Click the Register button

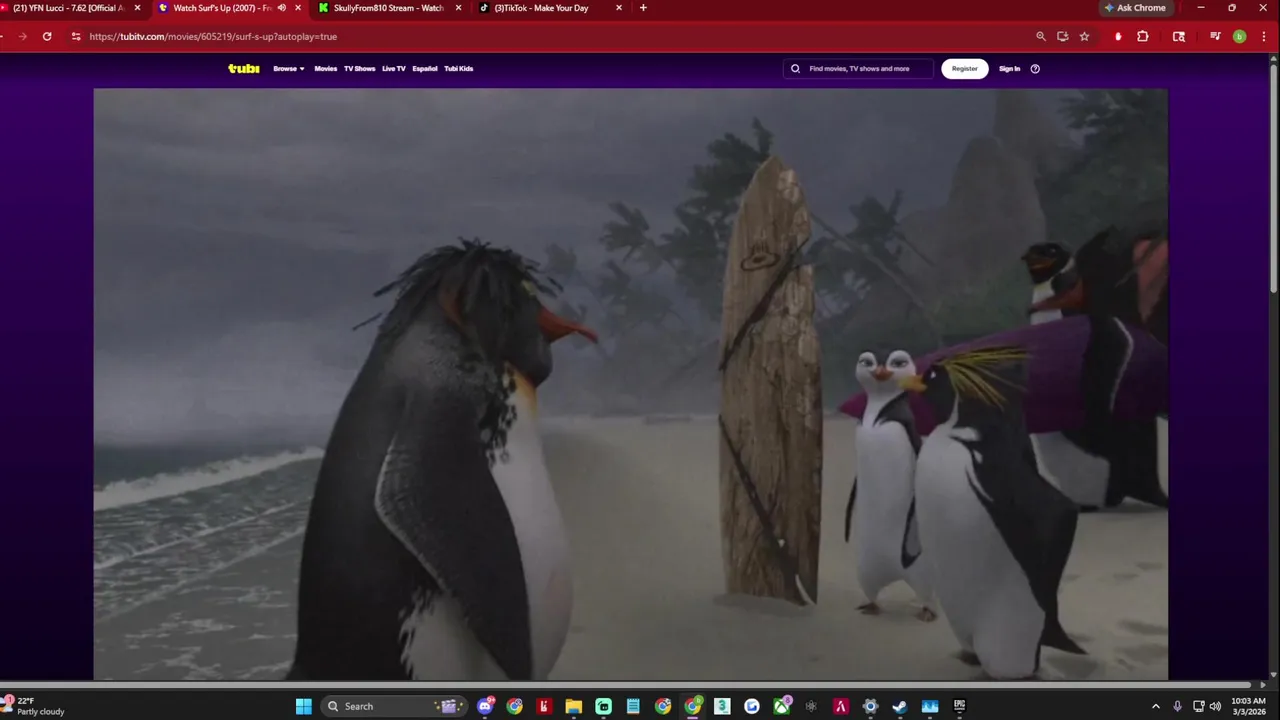tap(965, 69)
